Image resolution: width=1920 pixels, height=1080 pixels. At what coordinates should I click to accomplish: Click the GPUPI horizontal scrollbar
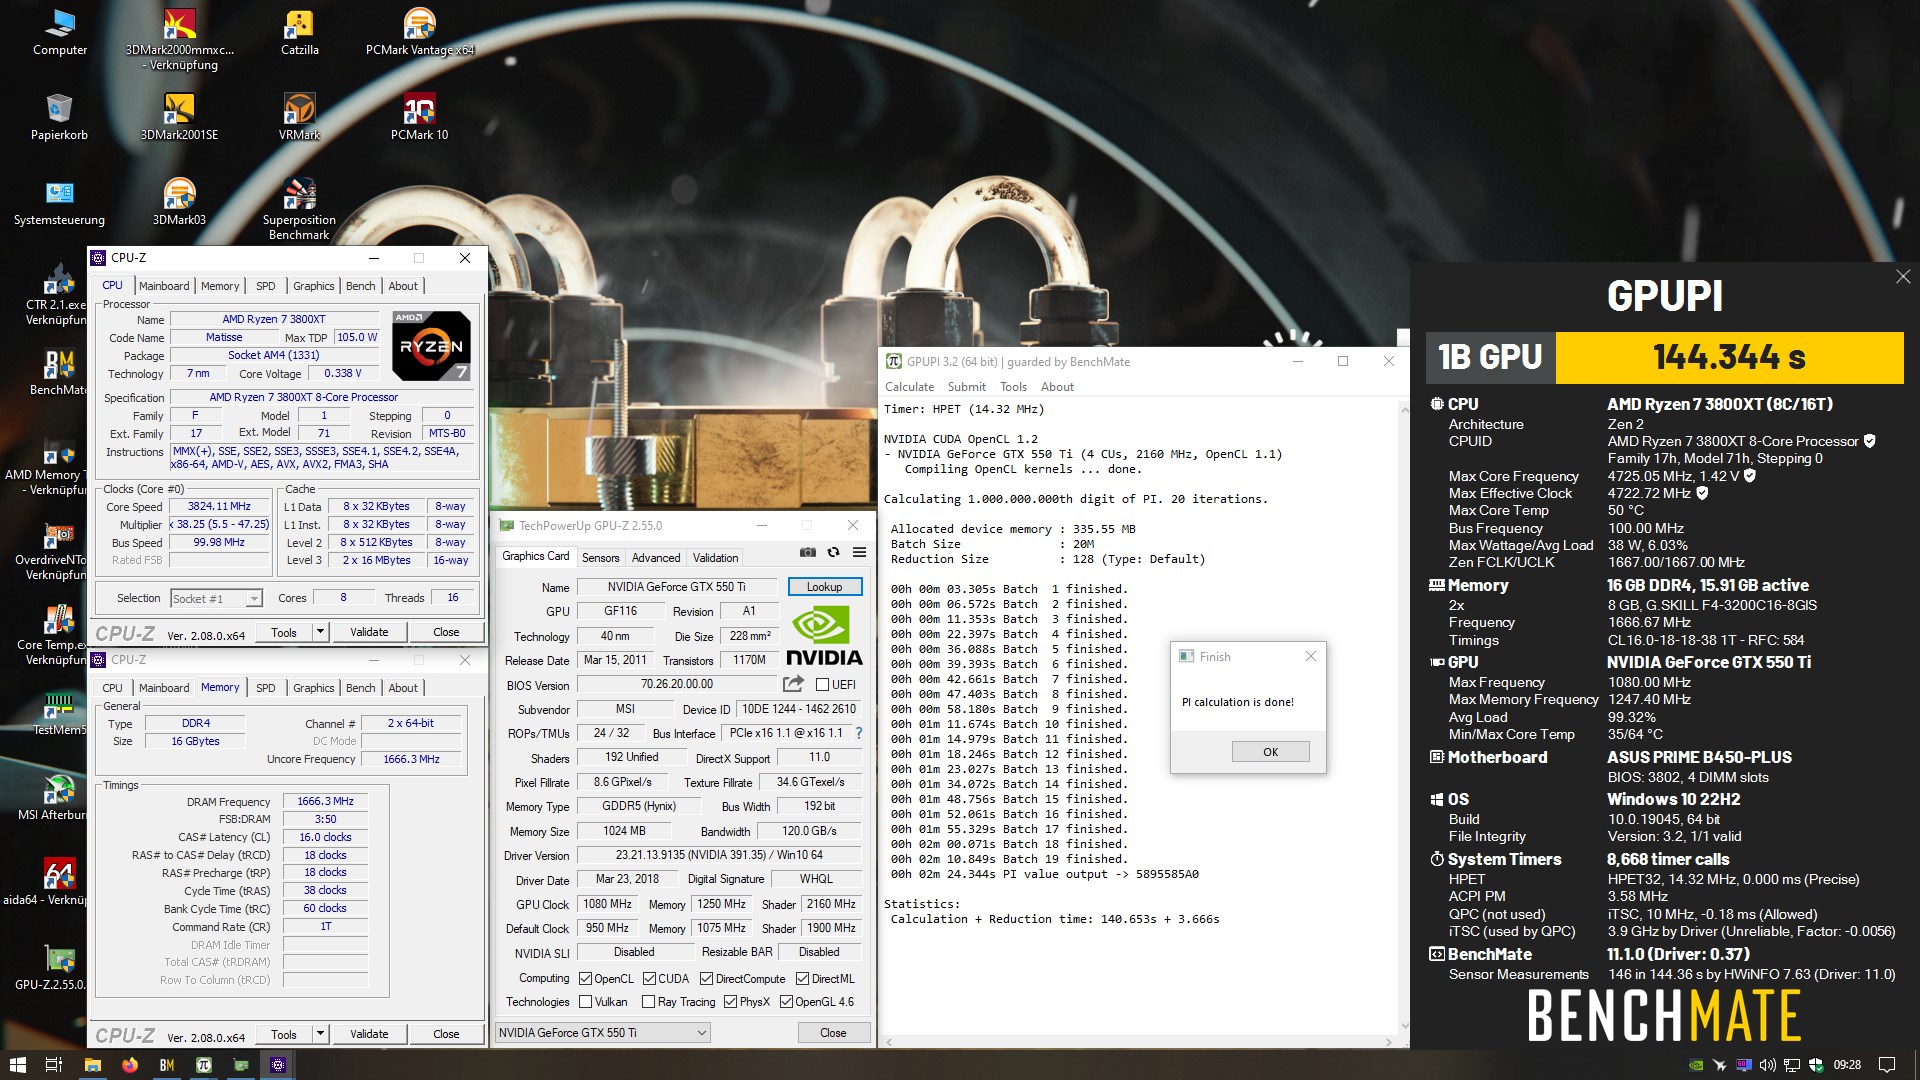1139,1041
